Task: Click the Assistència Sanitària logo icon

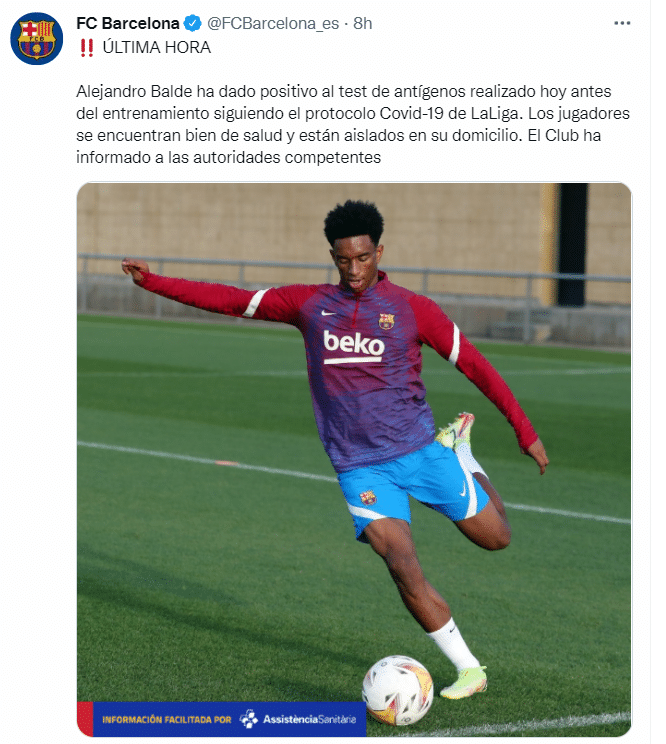Action: coord(249,719)
